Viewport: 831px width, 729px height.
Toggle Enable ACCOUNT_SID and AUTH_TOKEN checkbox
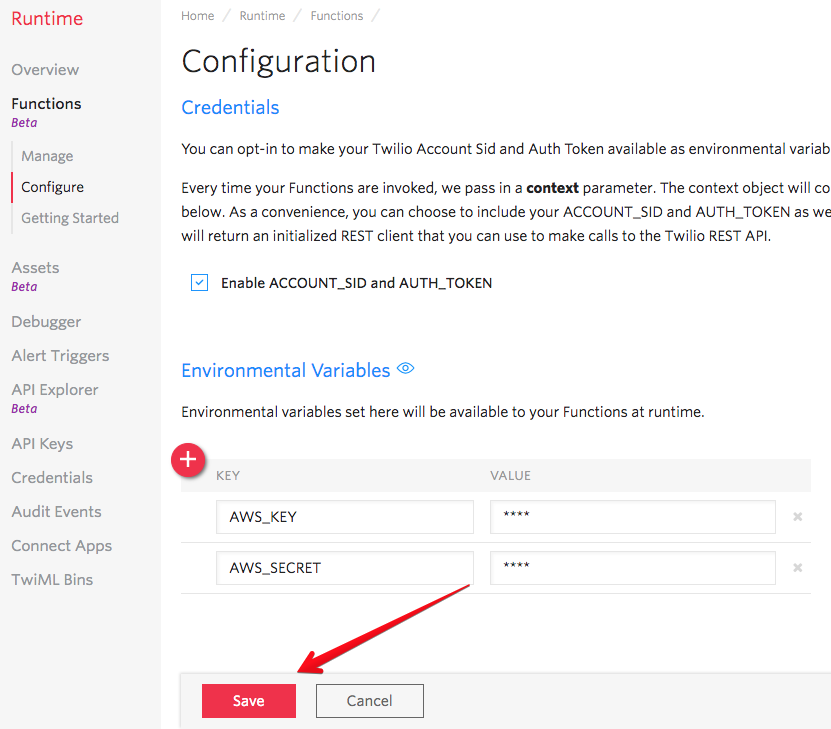[199, 283]
